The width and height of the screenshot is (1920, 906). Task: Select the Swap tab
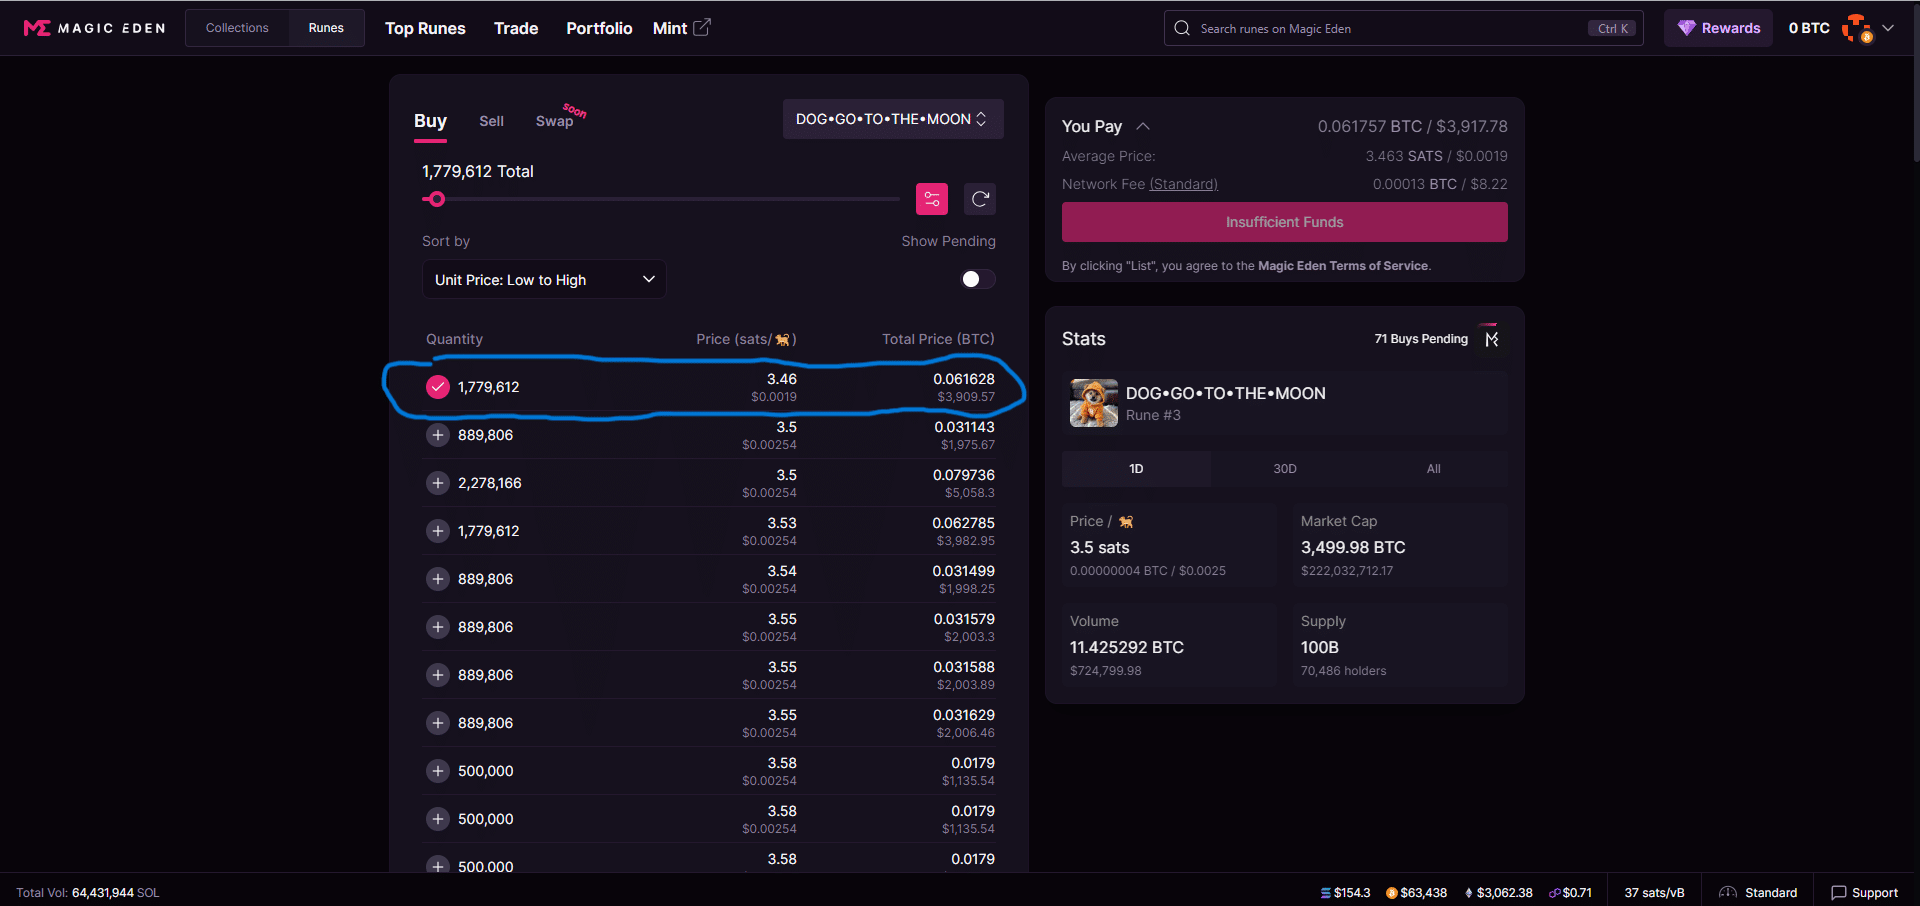(x=555, y=121)
